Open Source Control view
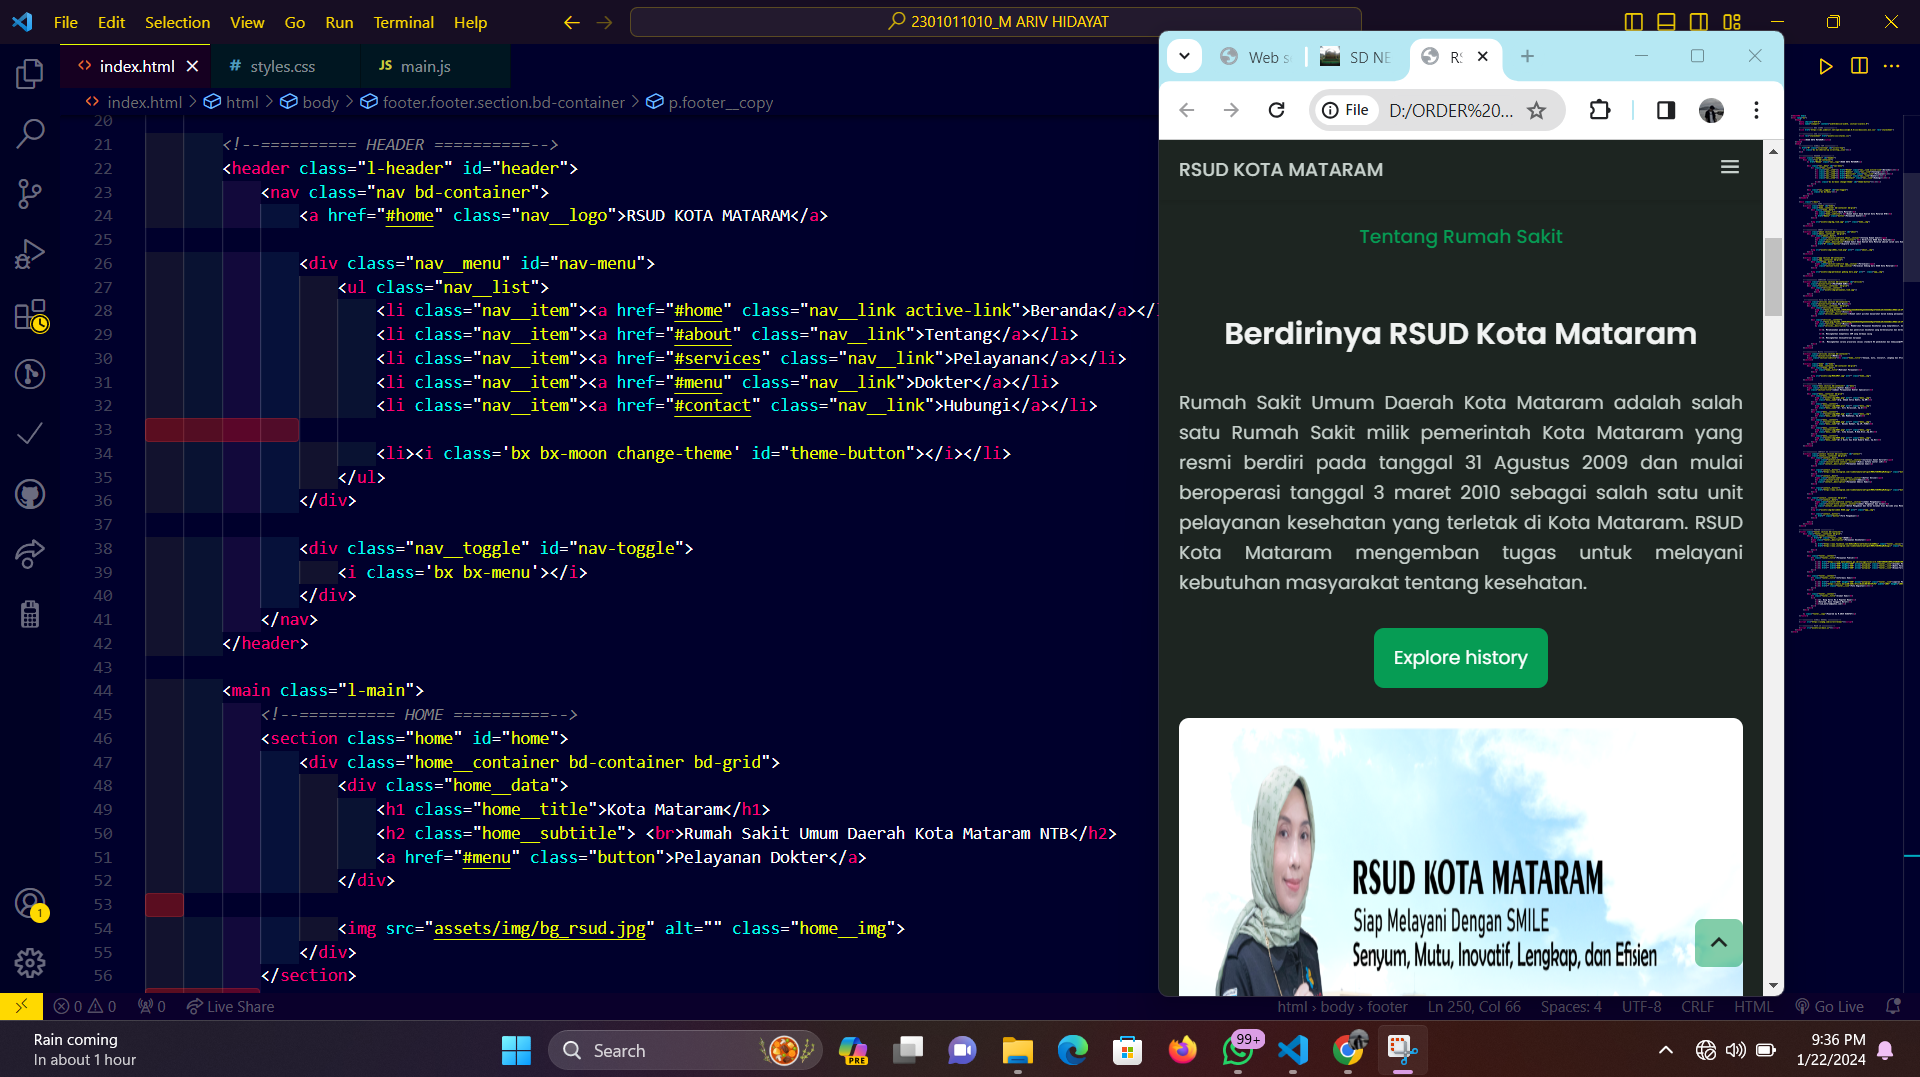1920x1077 pixels. (30, 193)
